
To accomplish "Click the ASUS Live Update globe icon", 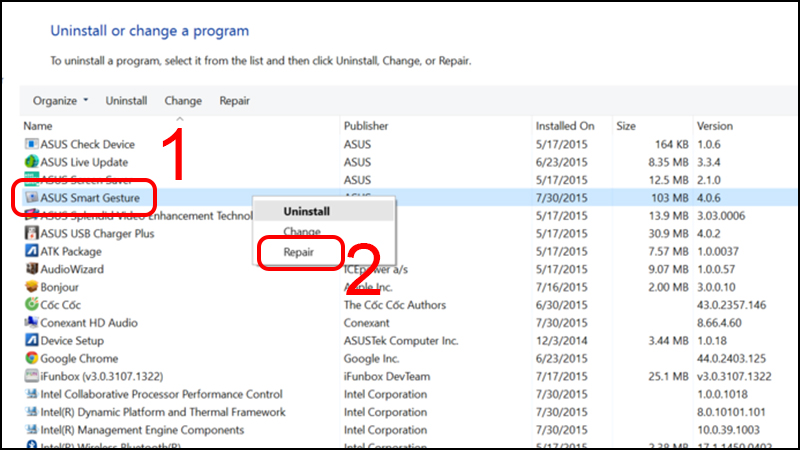I will (31, 162).
